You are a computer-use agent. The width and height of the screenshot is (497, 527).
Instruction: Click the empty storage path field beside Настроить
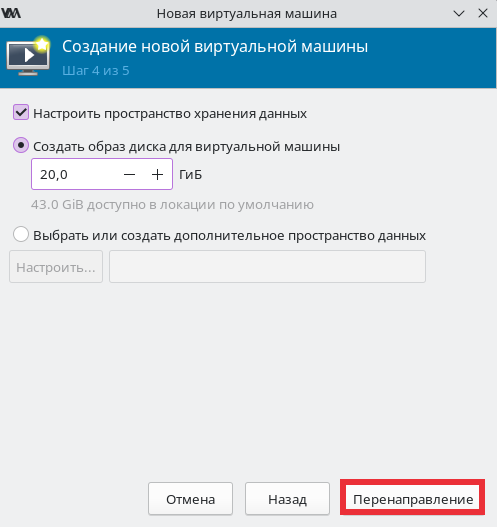(x=267, y=267)
